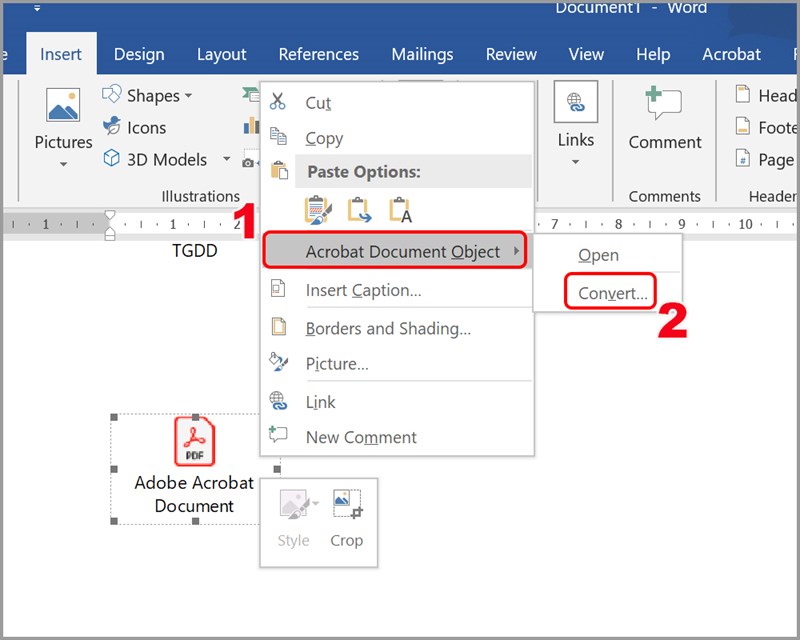
Task: Choose Open from the Acrobat submenu
Action: tap(598, 255)
